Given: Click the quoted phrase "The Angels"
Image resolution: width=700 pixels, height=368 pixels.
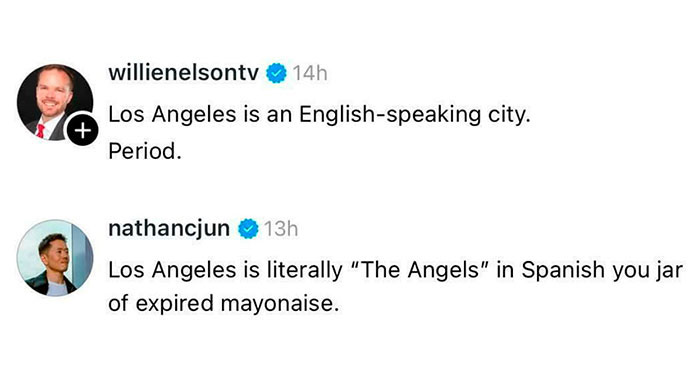Looking at the screenshot, I should (x=420, y=270).
